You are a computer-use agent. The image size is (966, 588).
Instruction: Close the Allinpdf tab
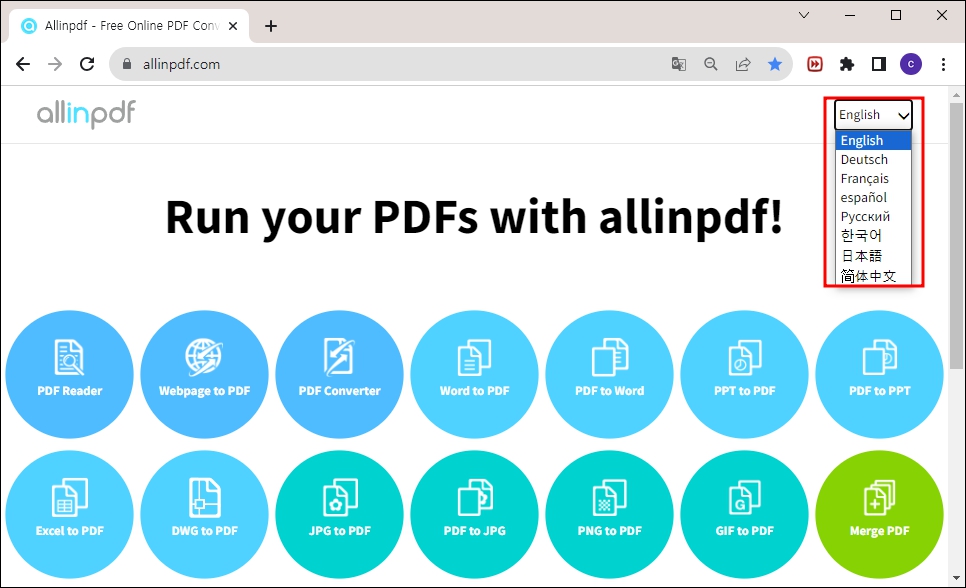click(233, 26)
